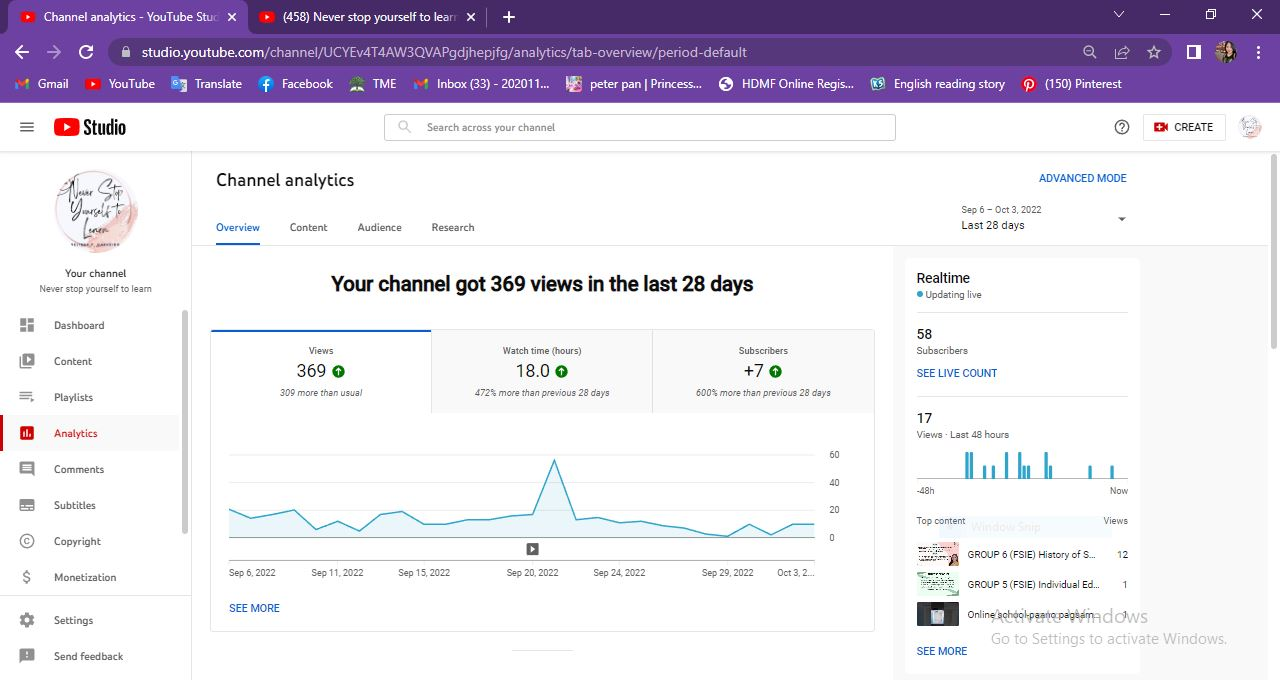Switch to the Overview tab
The image size is (1280, 680).
click(x=238, y=227)
